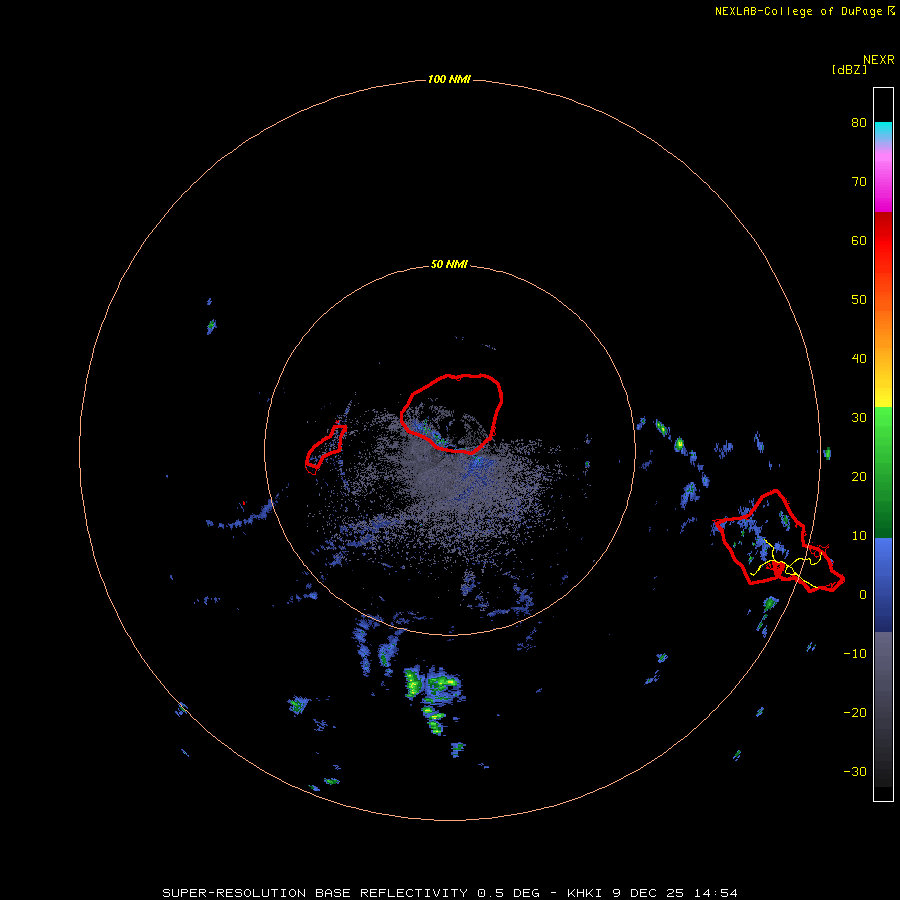Click the [dBZ] unit label
This screenshot has width=900, height=900.
tap(849, 70)
